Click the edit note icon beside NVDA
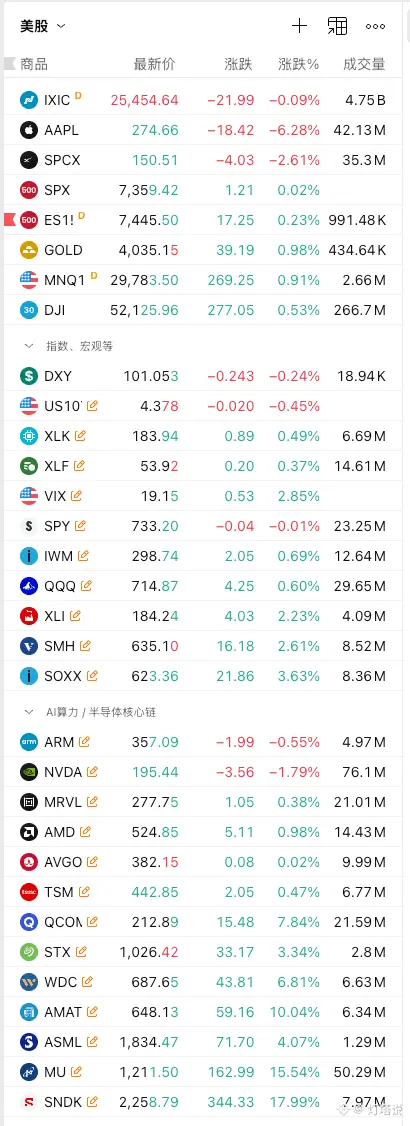This screenshot has width=410, height=1126. coord(92,772)
